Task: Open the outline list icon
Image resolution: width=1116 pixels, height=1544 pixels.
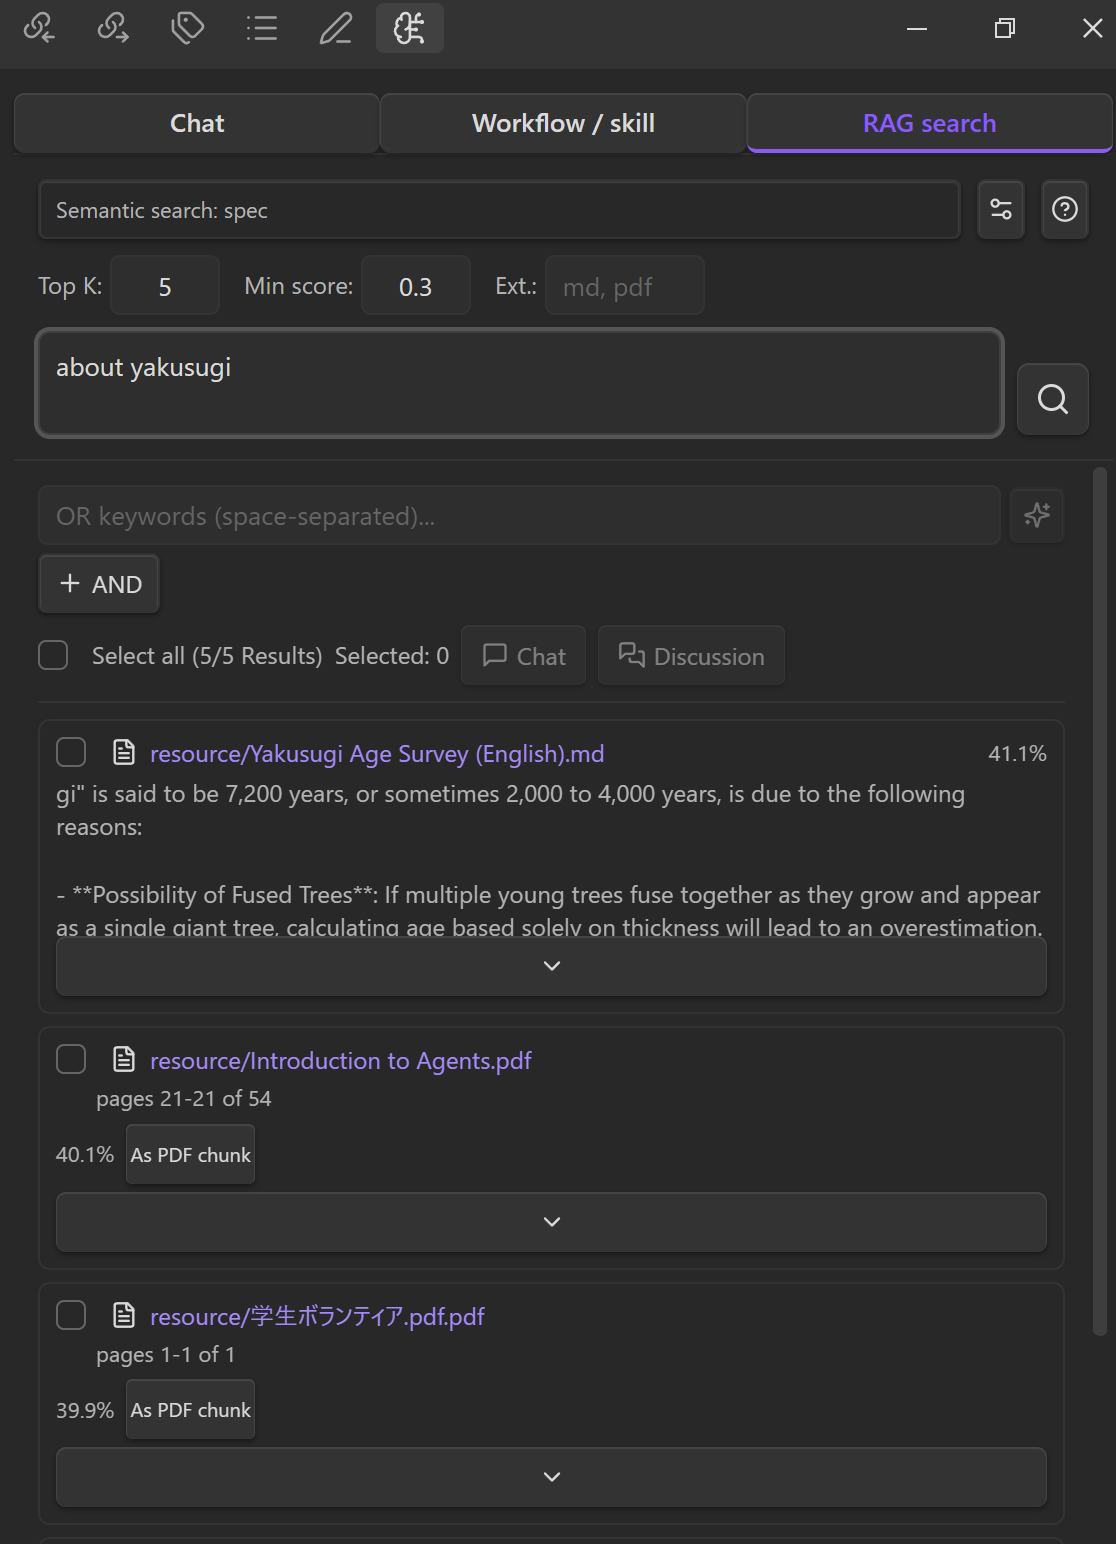Action: [262, 28]
